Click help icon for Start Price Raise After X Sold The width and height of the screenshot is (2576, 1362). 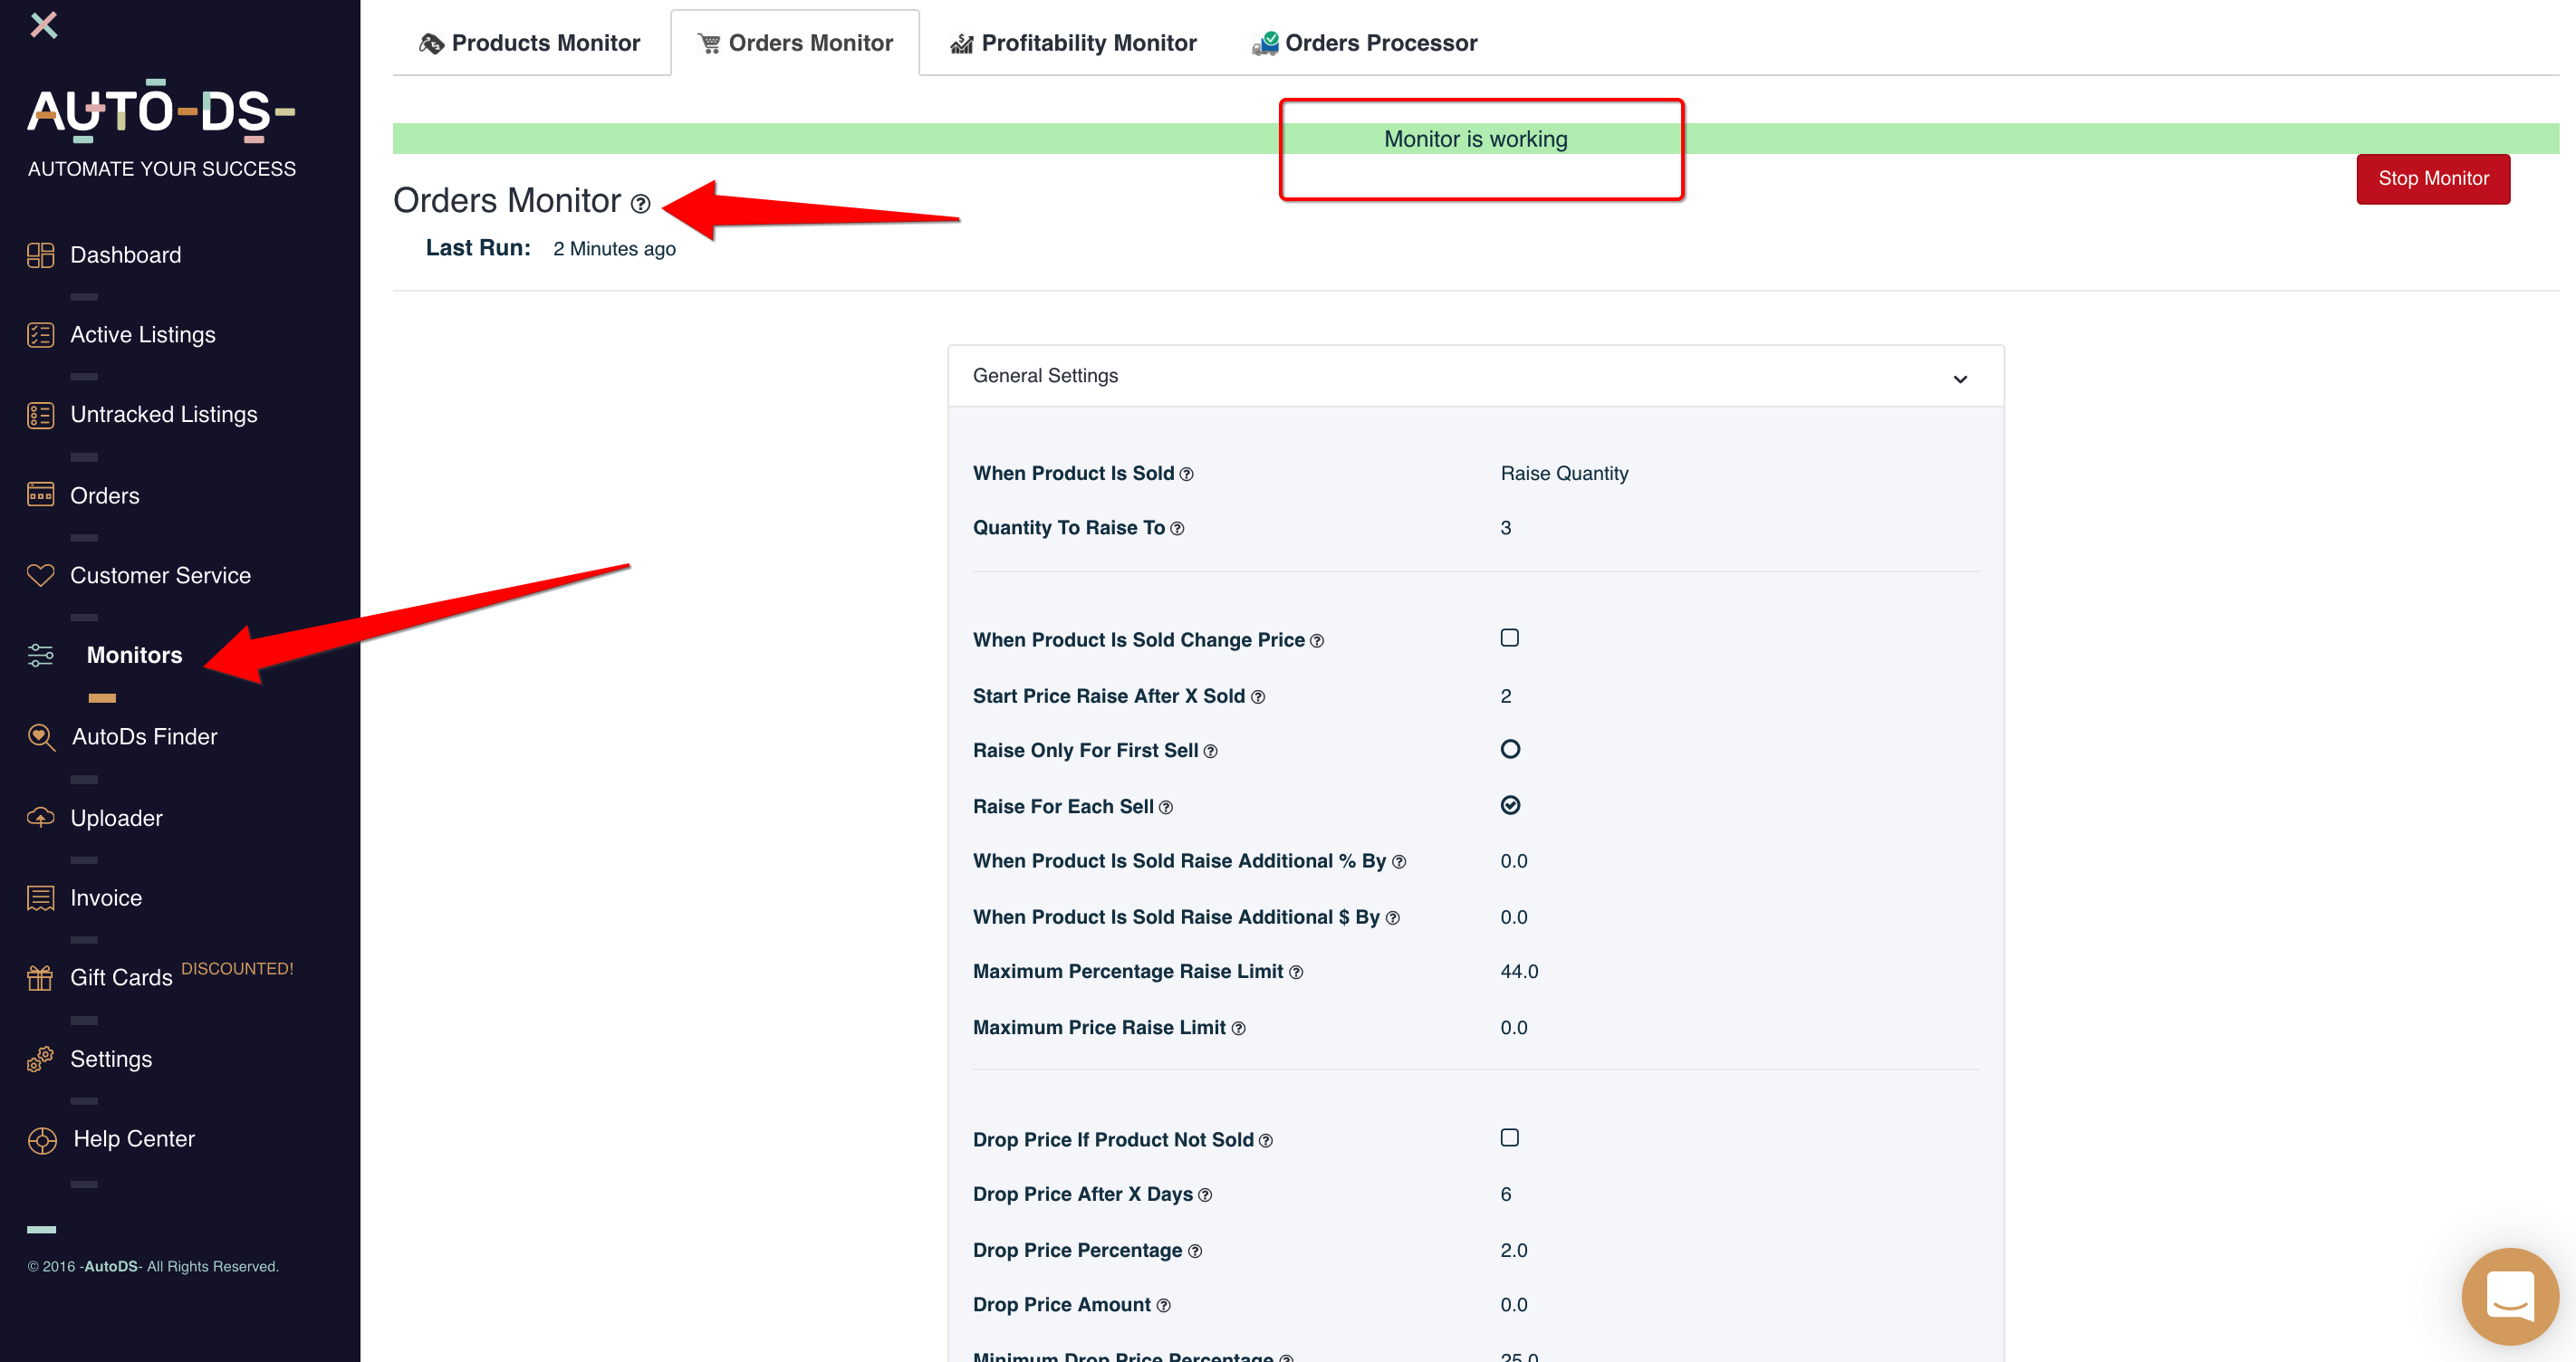click(x=1258, y=698)
